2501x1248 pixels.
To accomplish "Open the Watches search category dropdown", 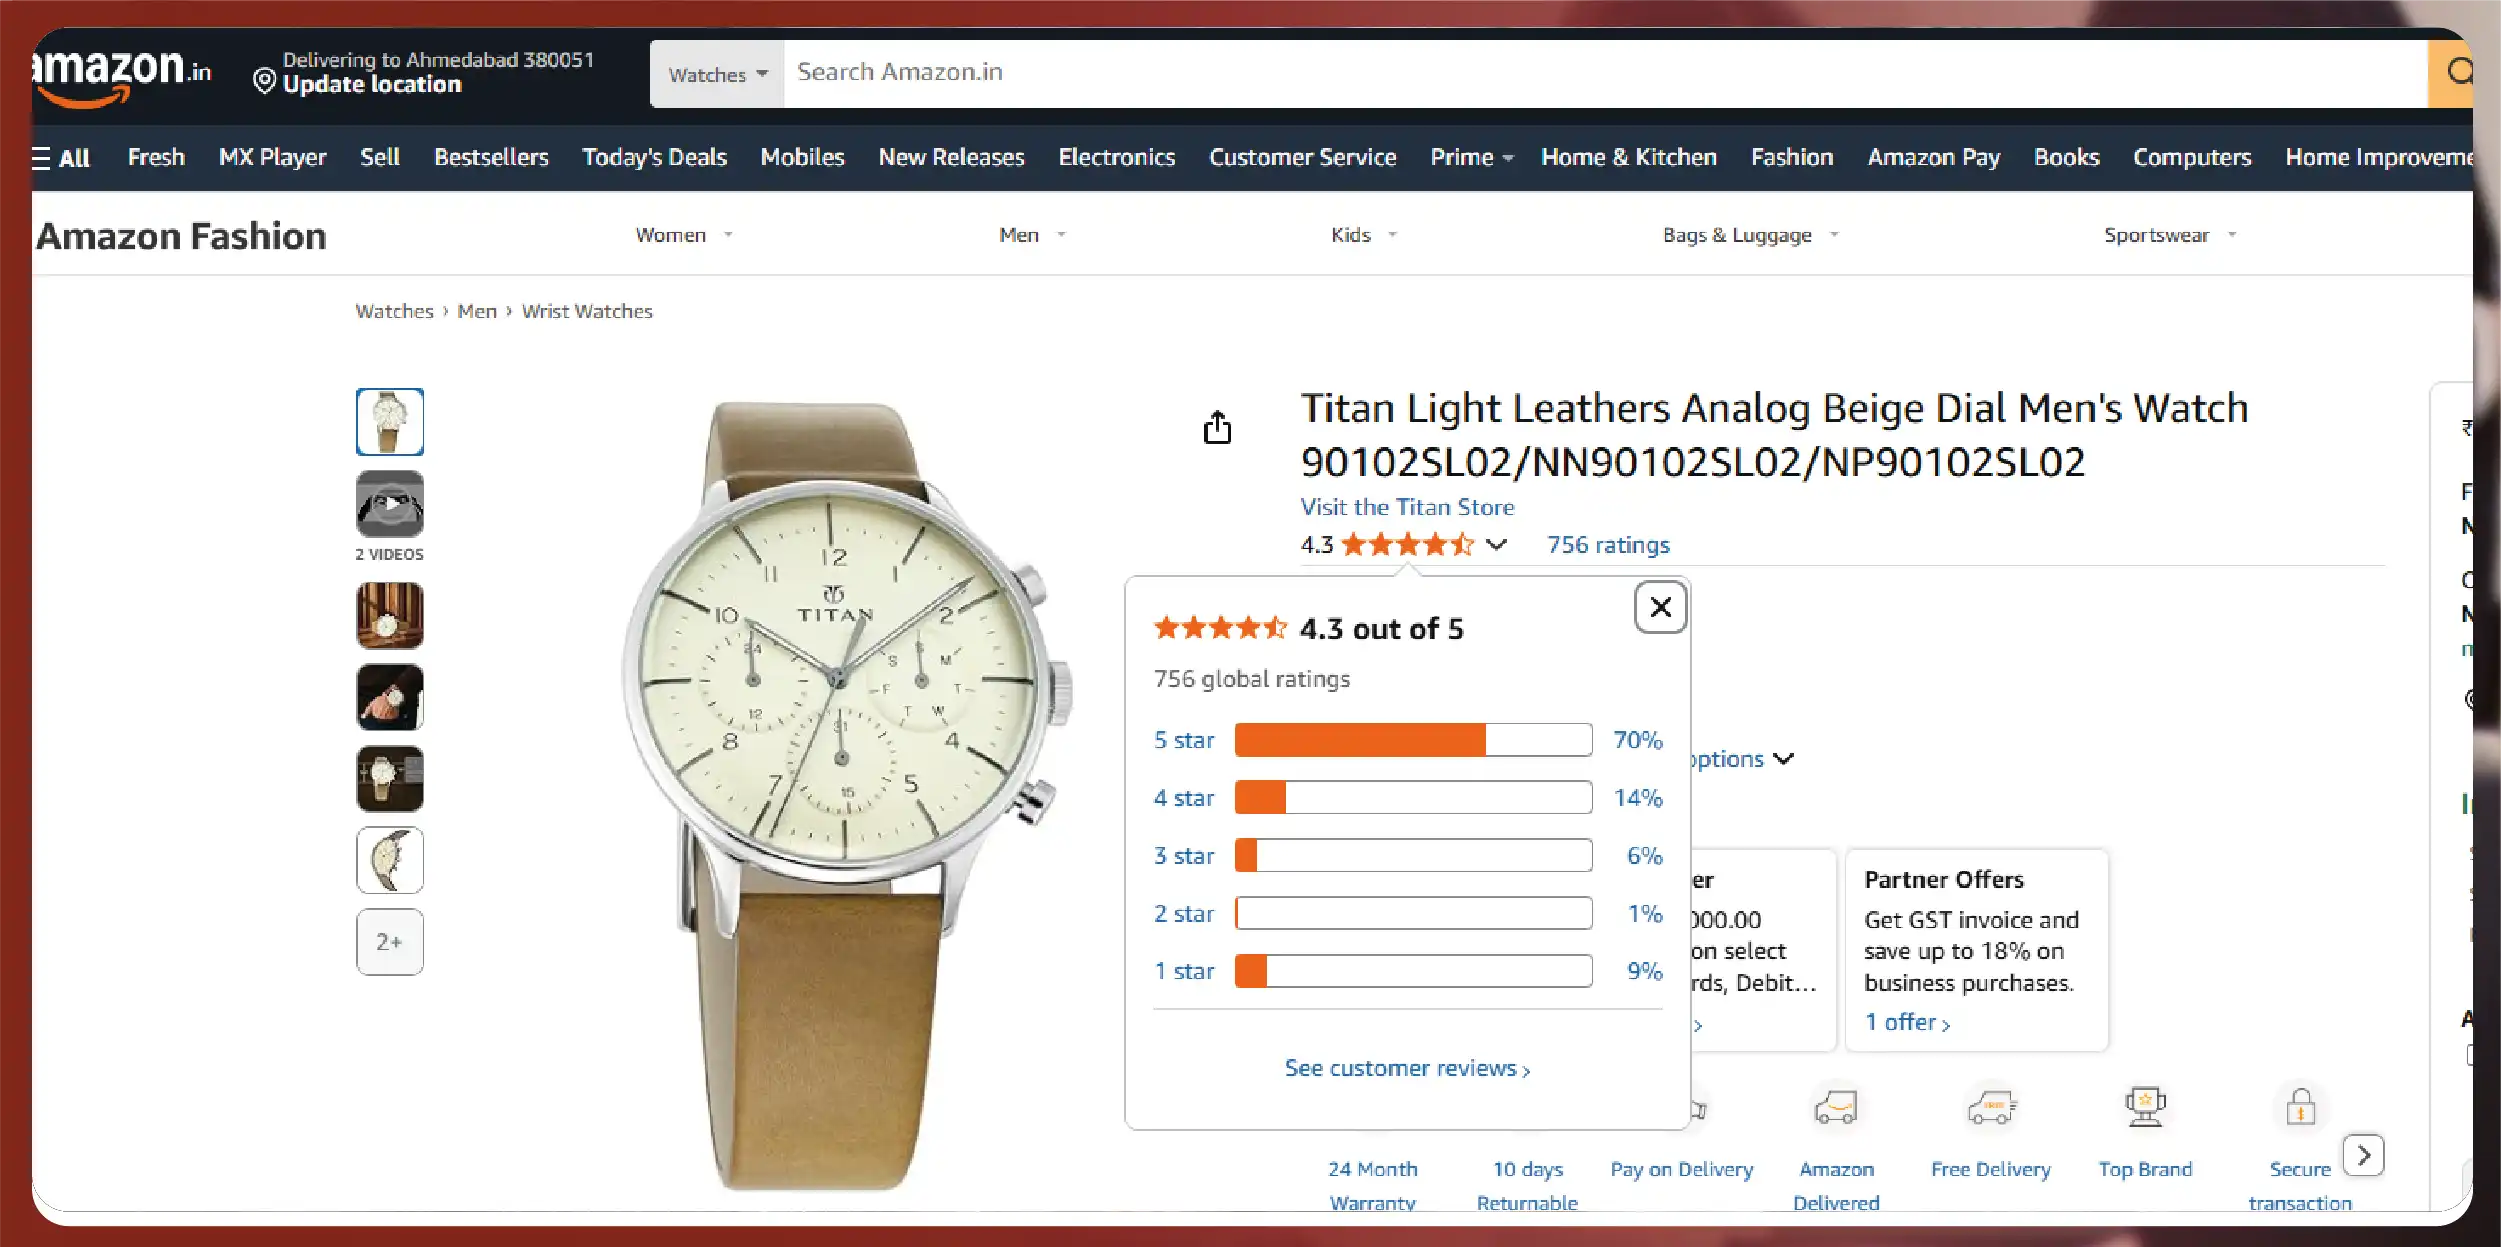I will [717, 75].
